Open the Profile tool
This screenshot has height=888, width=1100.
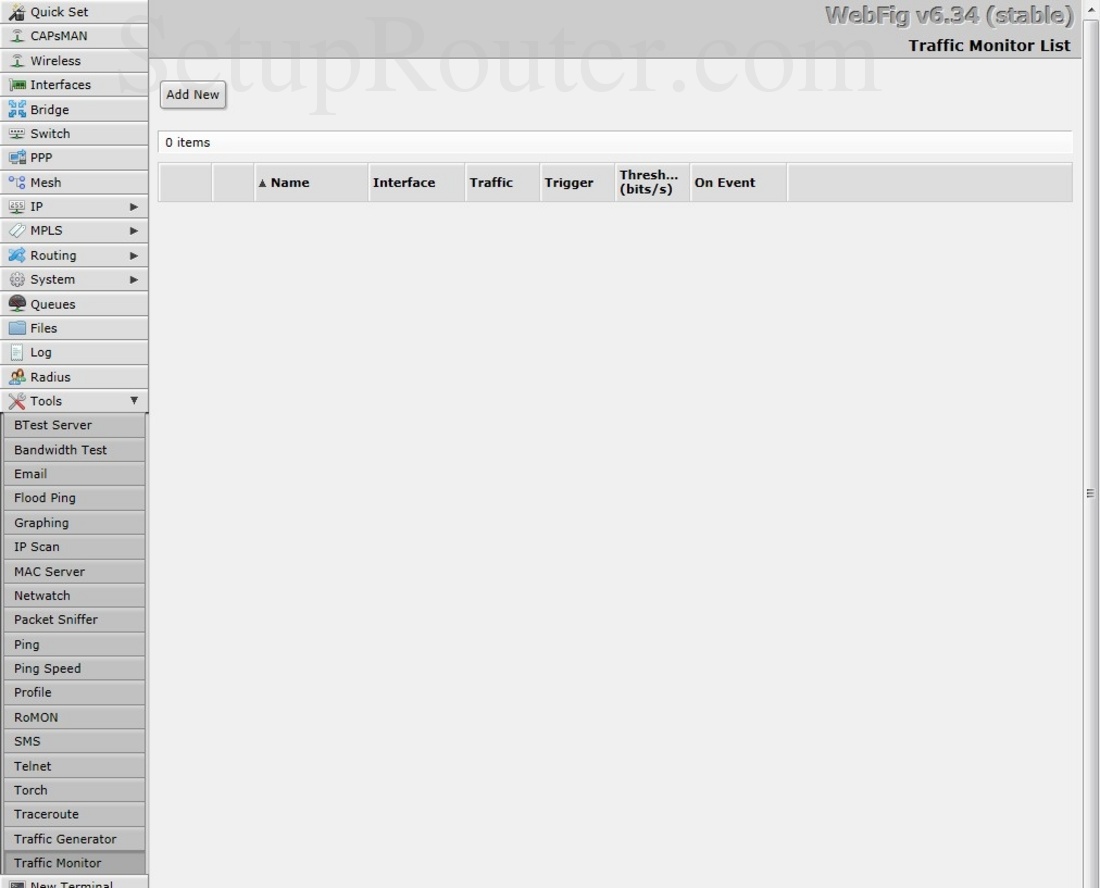click(74, 692)
